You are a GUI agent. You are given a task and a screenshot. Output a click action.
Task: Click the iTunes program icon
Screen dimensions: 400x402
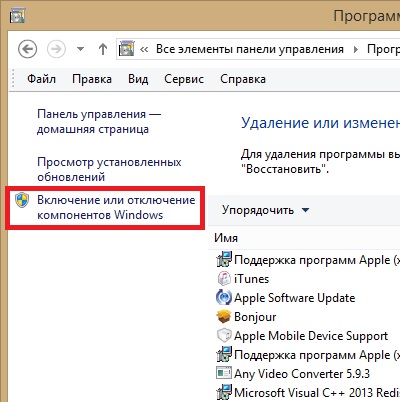224,278
